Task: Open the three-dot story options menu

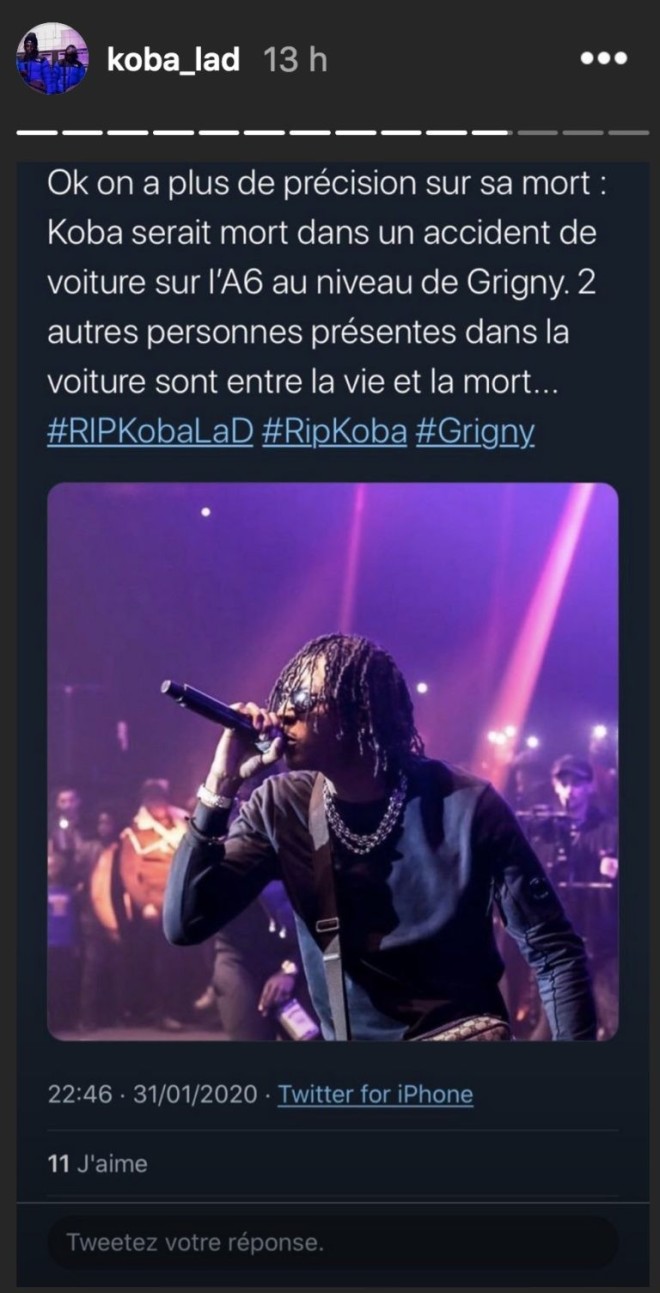Action: (604, 59)
